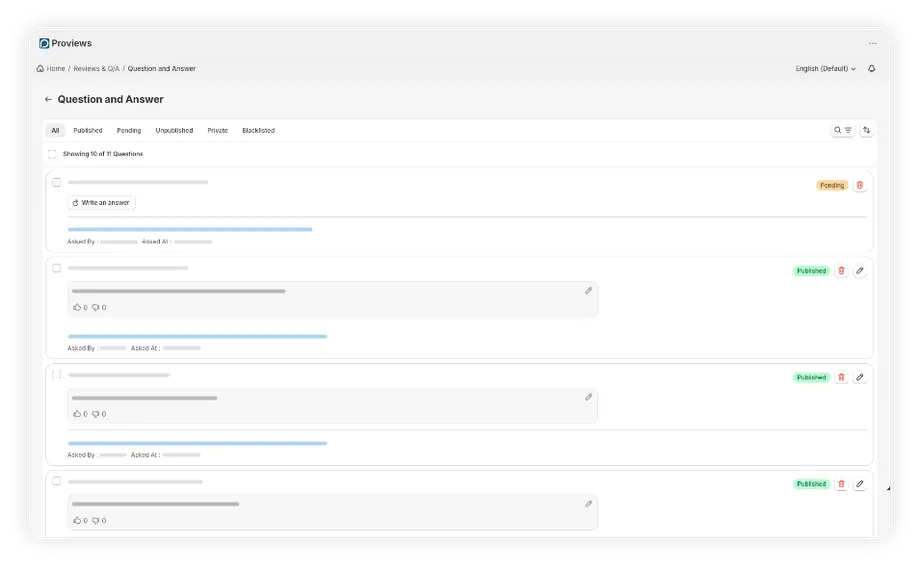The width and height of the screenshot is (919, 566).
Task: Expand the English (Default) language dropdown
Action: pyautogui.click(x=825, y=69)
